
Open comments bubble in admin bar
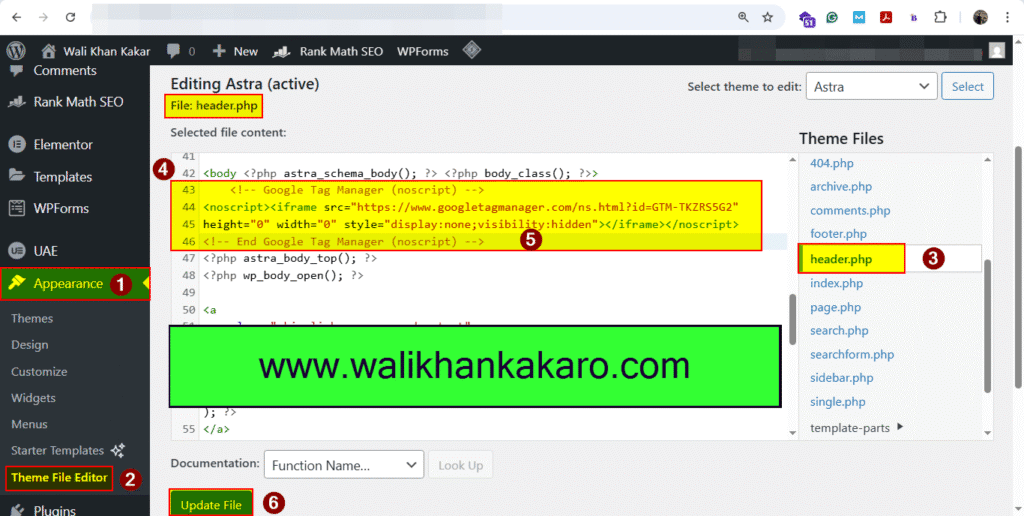(181, 51)
